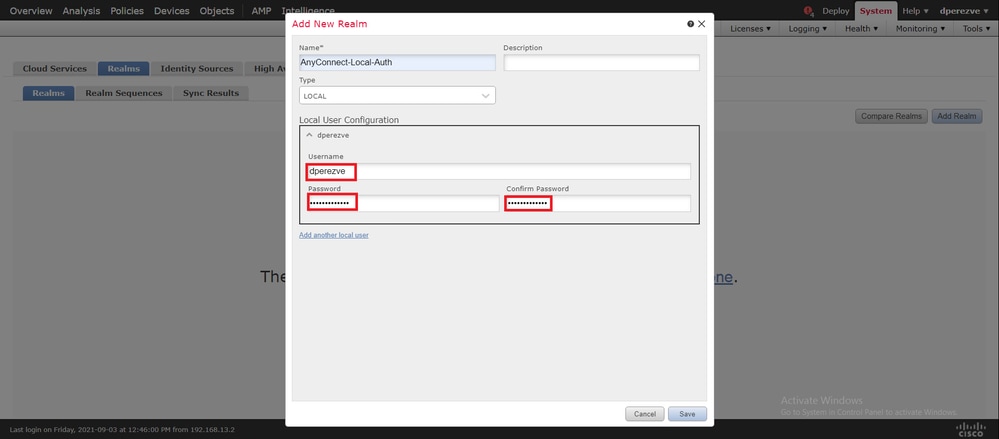Click the Cancel button

point(645,414)
